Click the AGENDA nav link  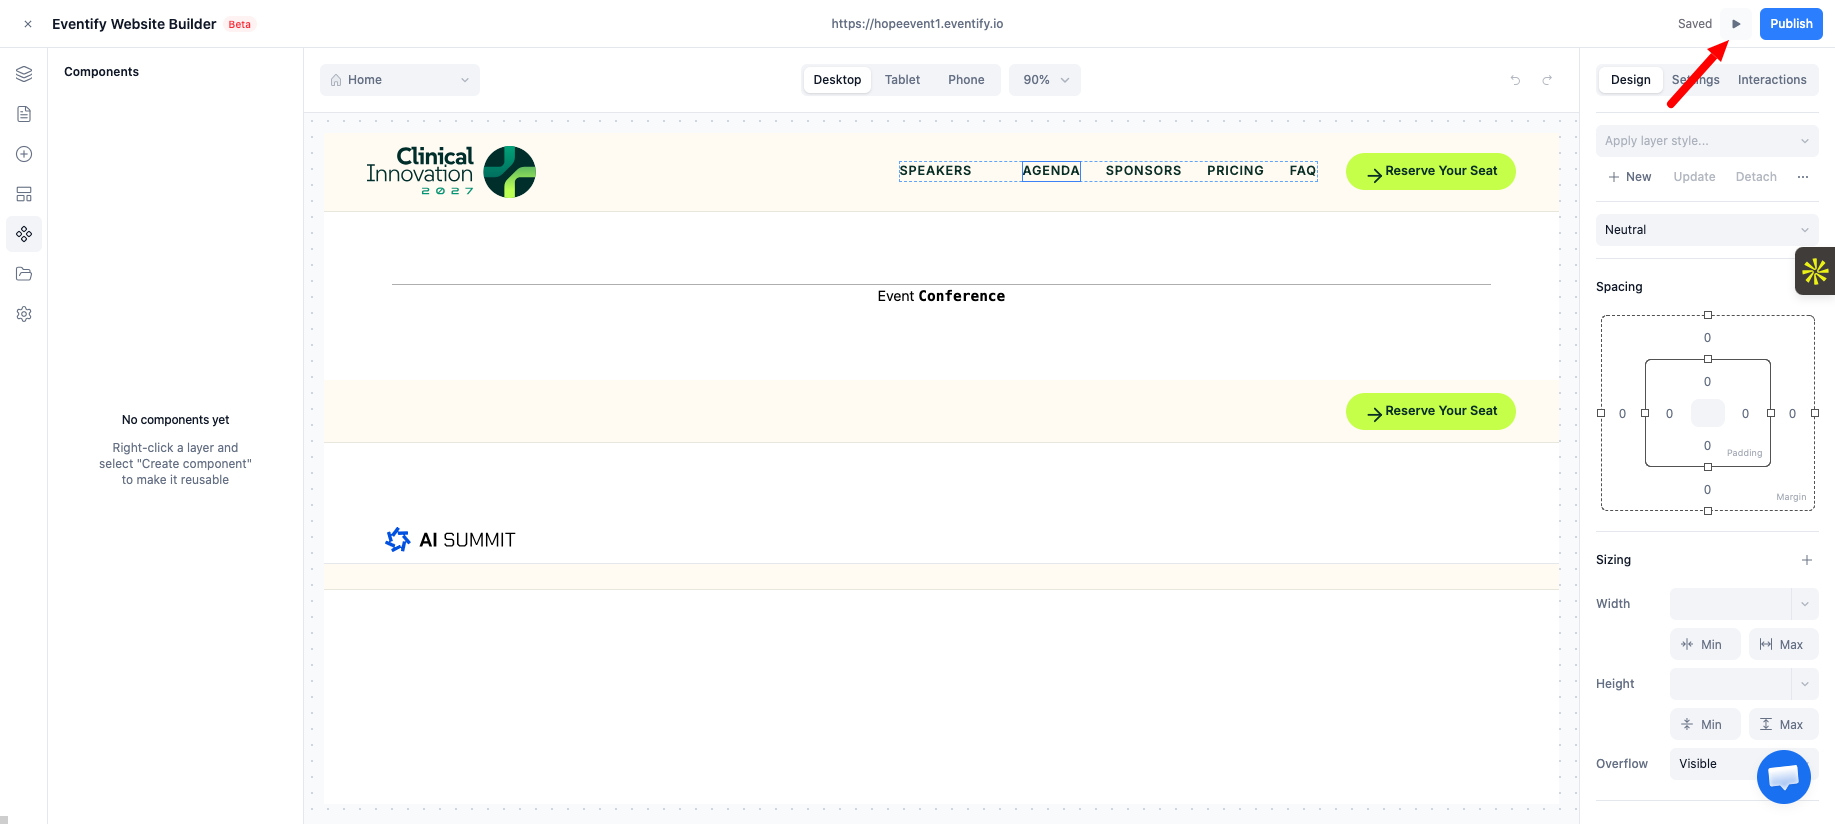point(1051,171)
